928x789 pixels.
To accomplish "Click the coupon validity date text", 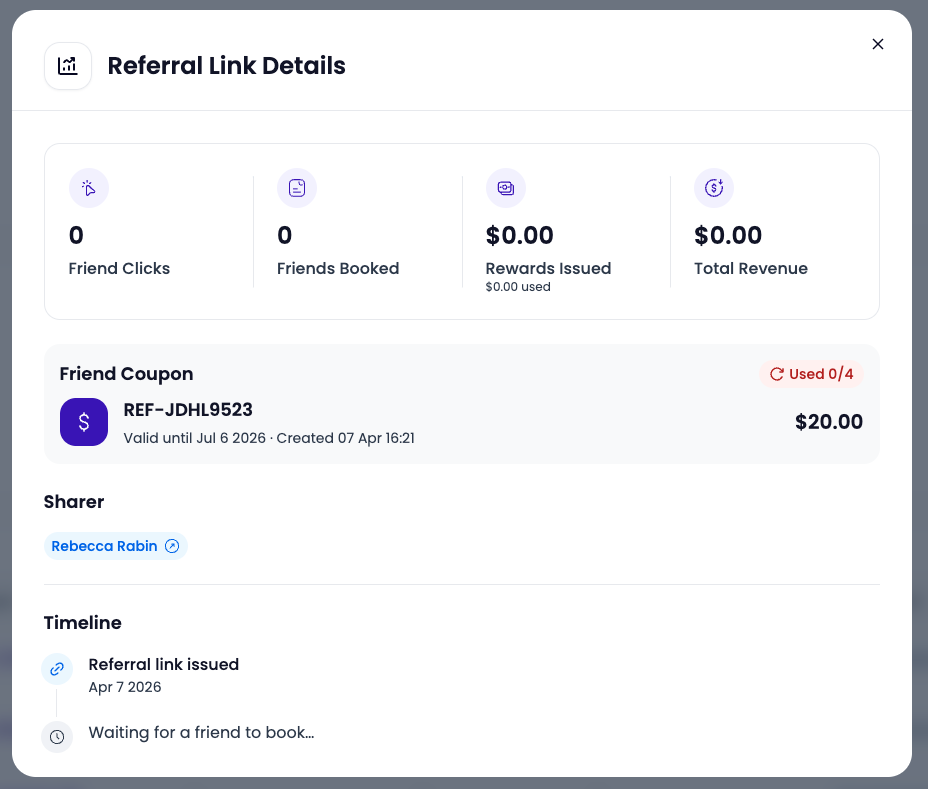I will tap(194, 438).
